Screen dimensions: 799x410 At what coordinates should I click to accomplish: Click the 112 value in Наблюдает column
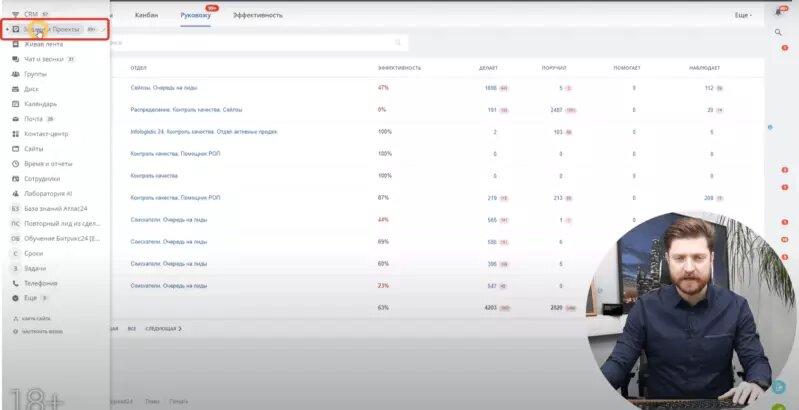[x=709, y=88]
